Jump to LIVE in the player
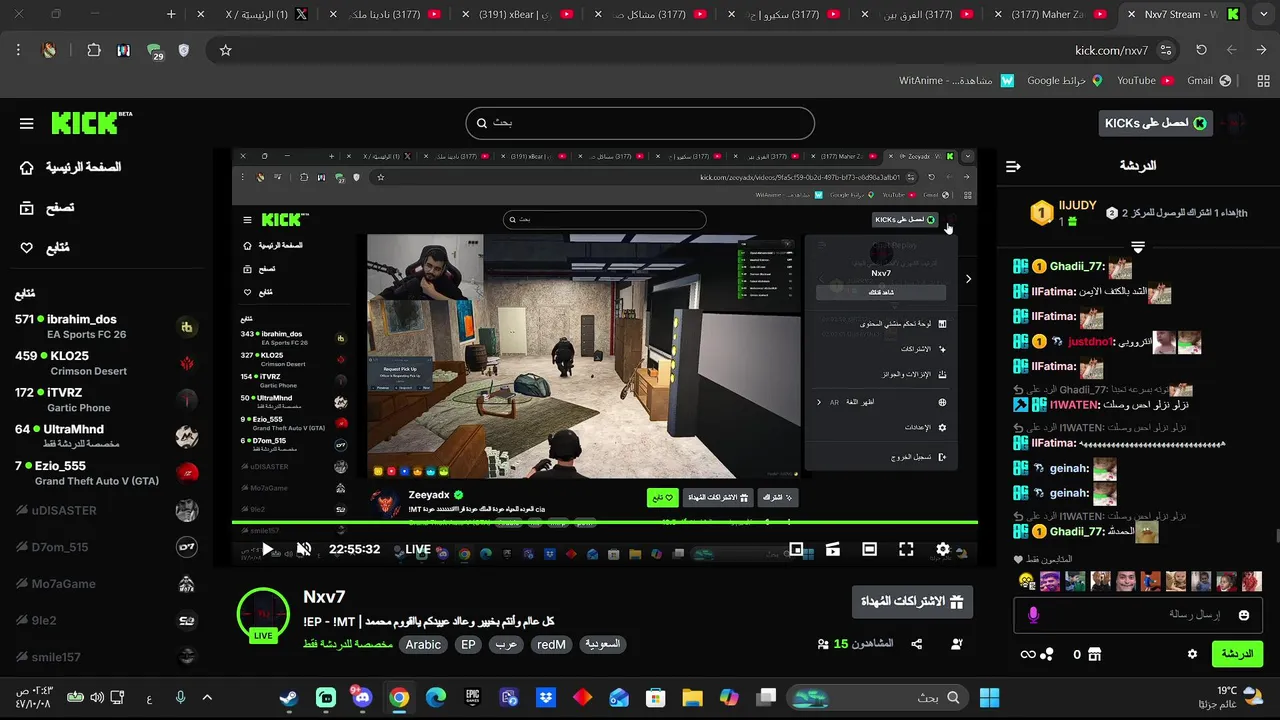This screenshot has height=720, width=1280. tap(418, 549)
